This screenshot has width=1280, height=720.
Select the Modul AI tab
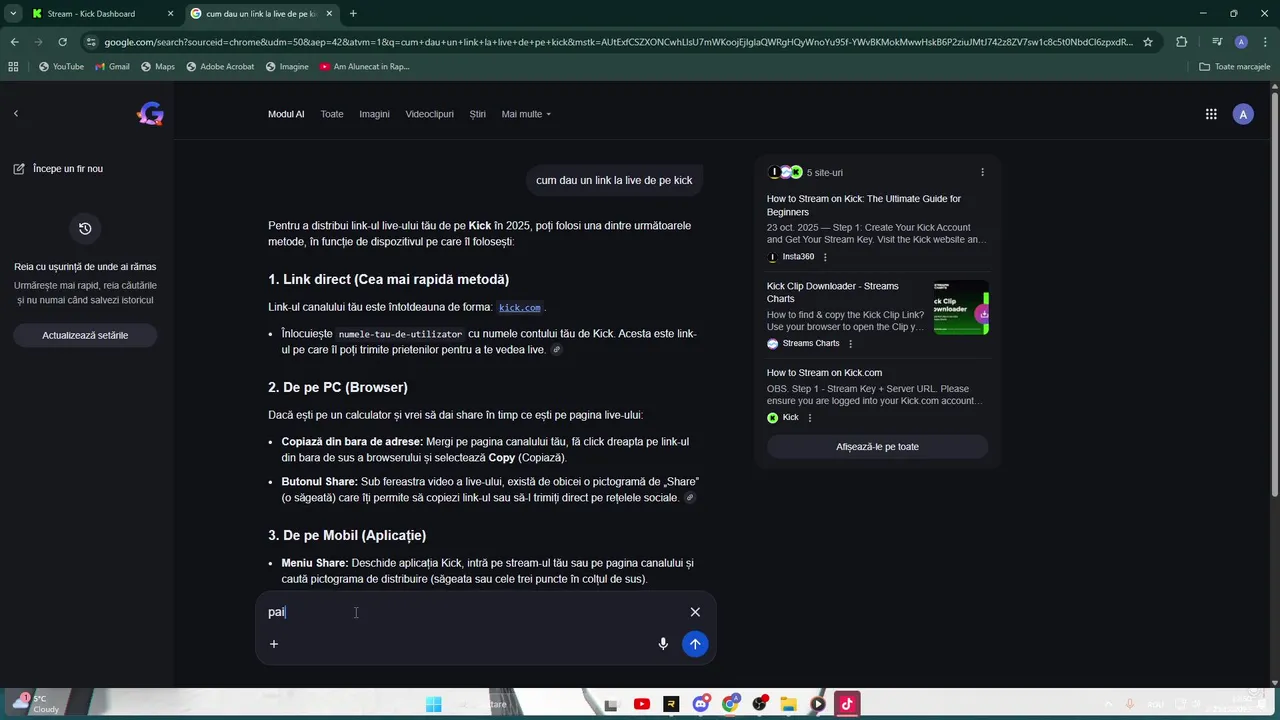[x=286, y=114]
